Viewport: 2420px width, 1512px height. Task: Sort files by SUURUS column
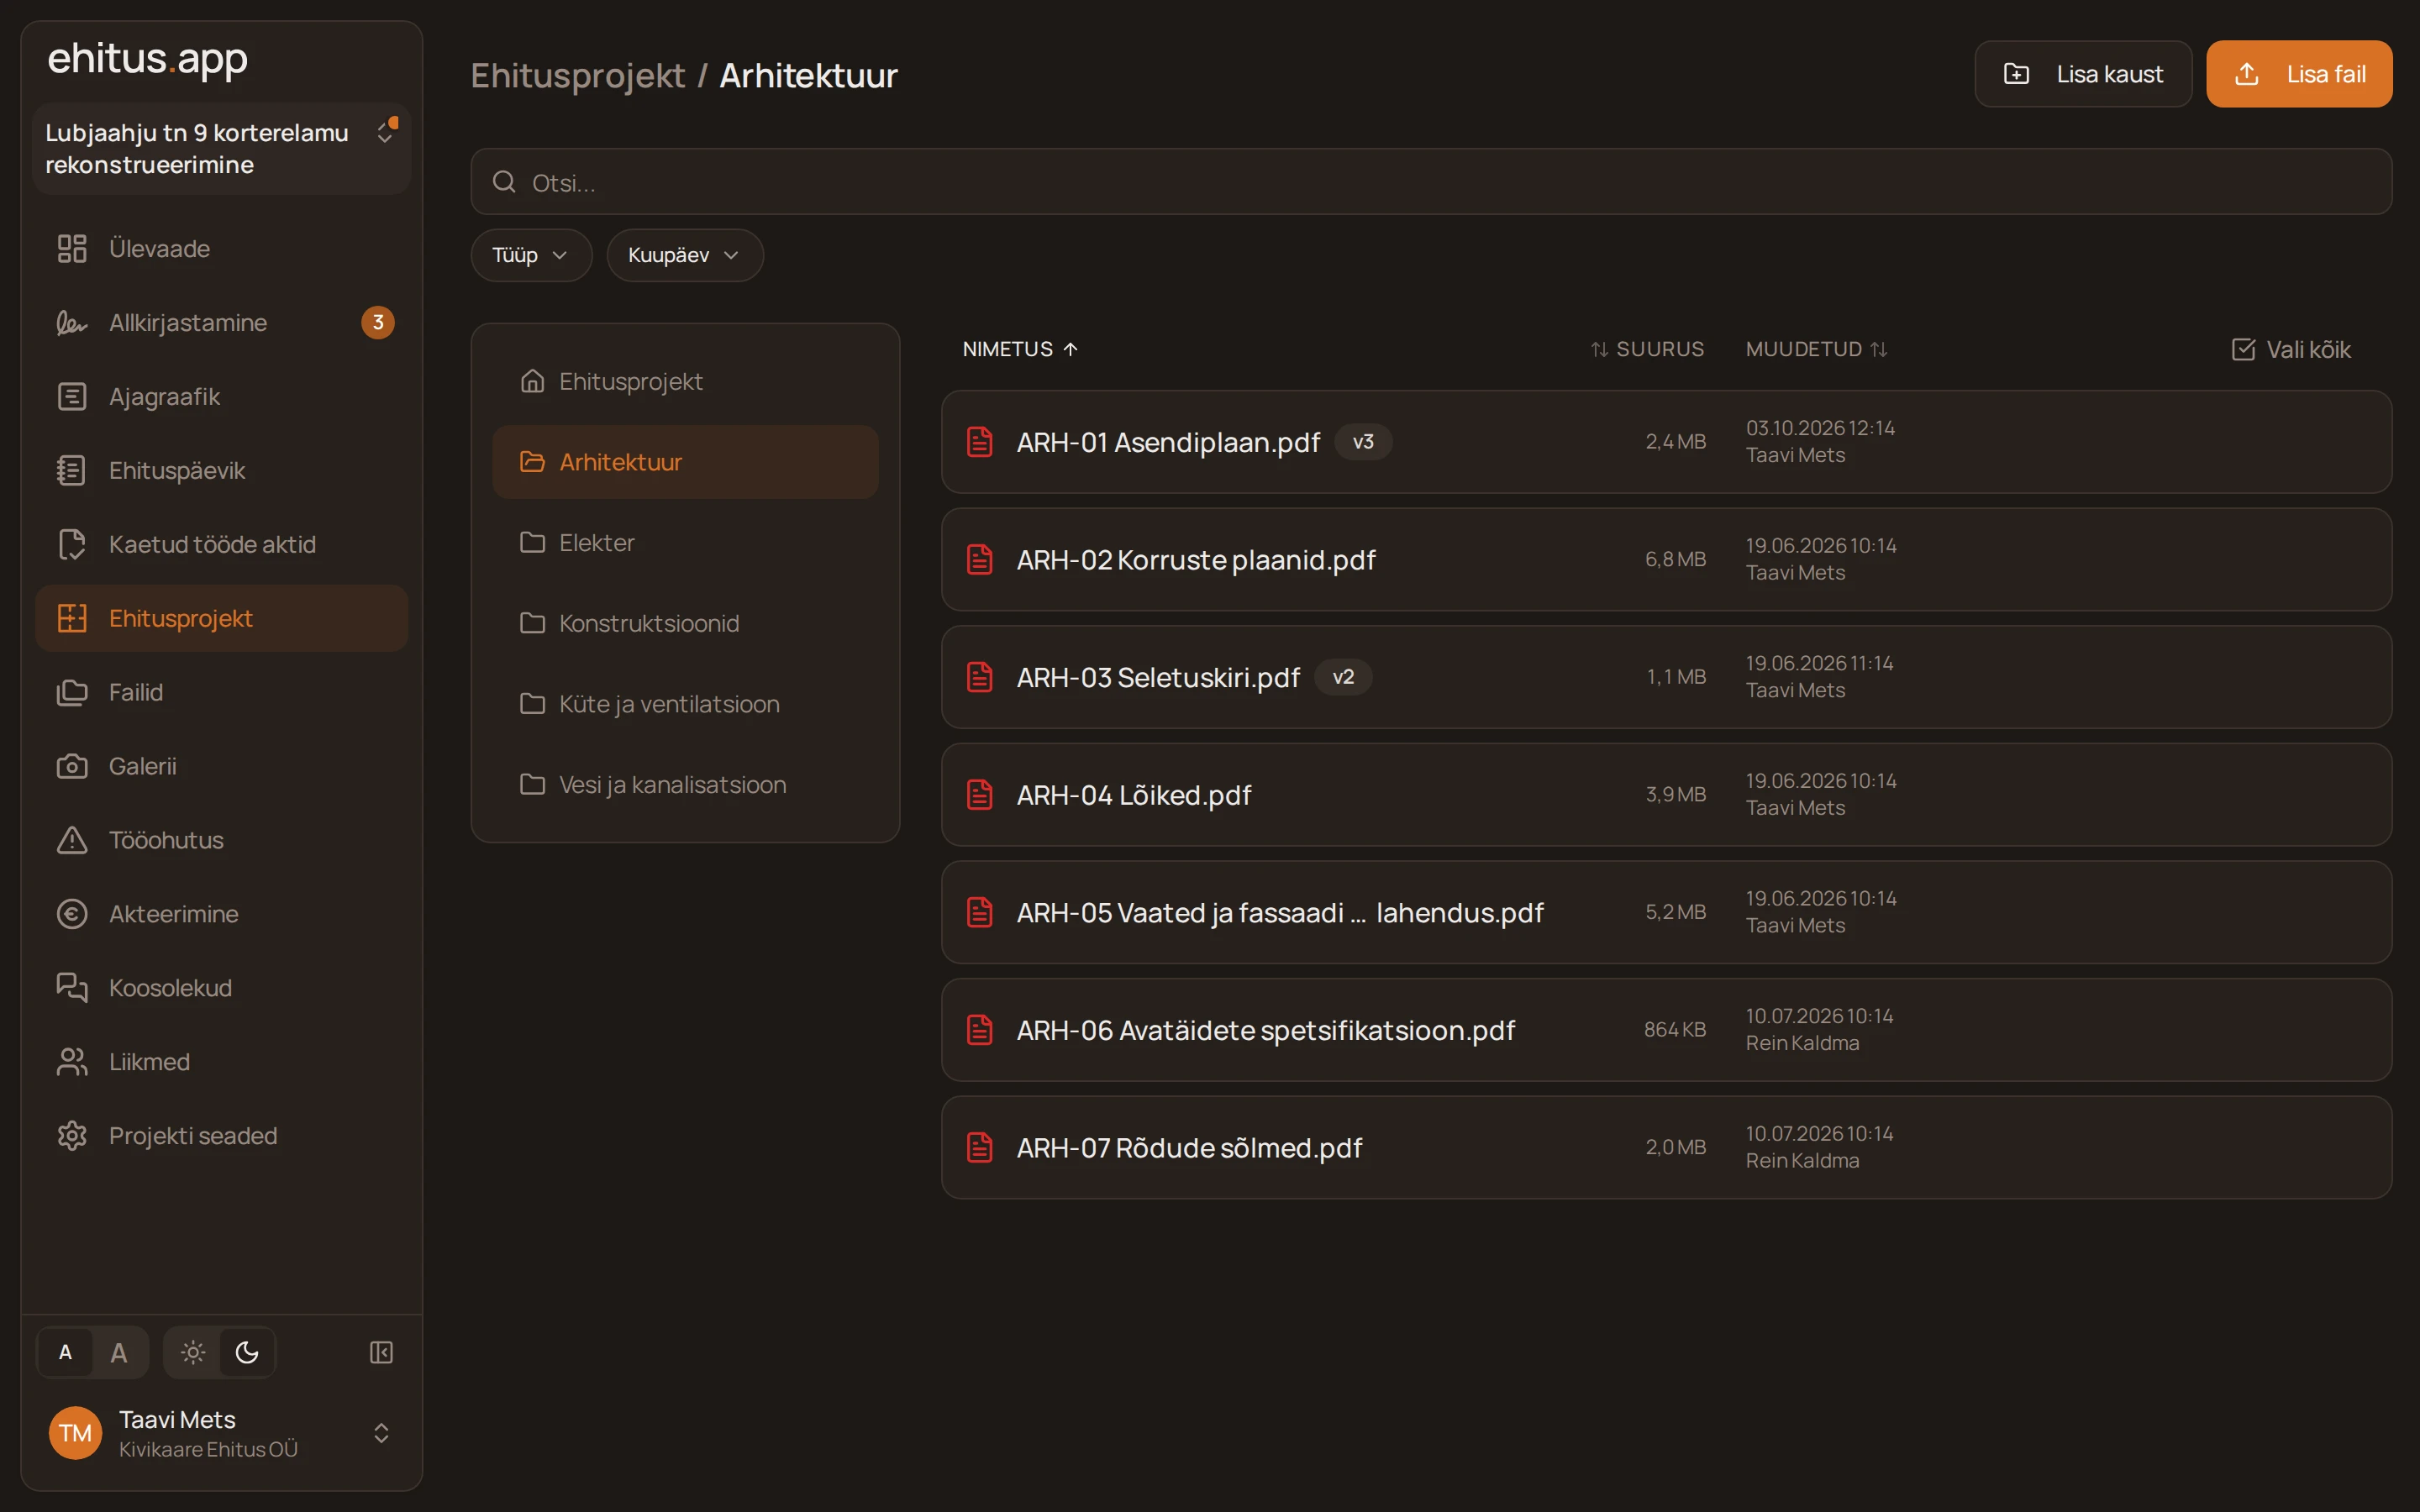point(1647,349)
